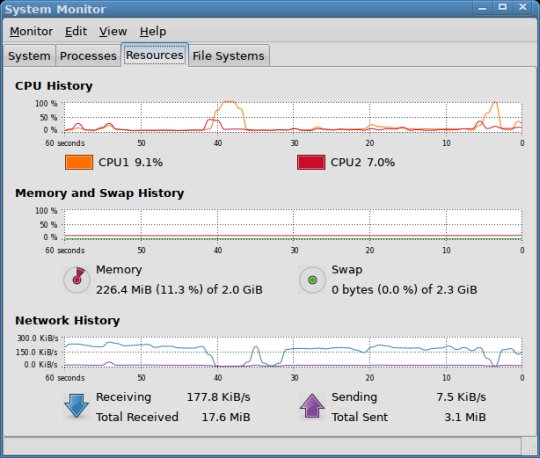The image size is (540, 458).
Task: Click the Total Sent value 3.1 MiB
Action: pos(465,417)
